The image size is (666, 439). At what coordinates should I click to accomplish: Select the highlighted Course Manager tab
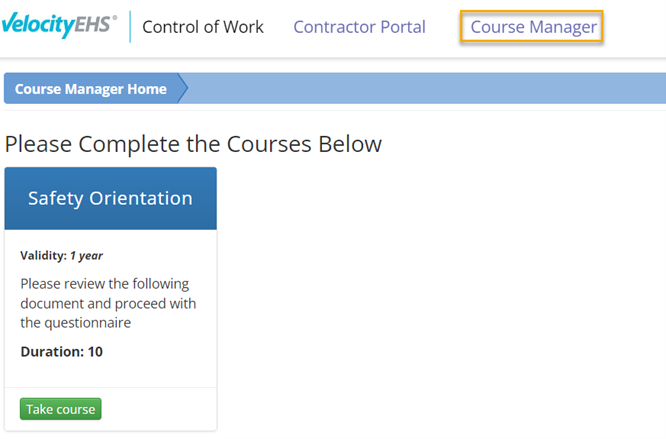coord(534,27)
